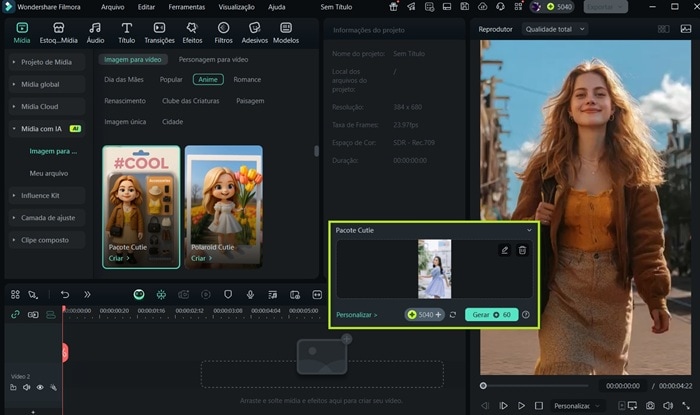Expand Influence Kit section
This screenshot has height=415, width=700.
tap(46, 195)
